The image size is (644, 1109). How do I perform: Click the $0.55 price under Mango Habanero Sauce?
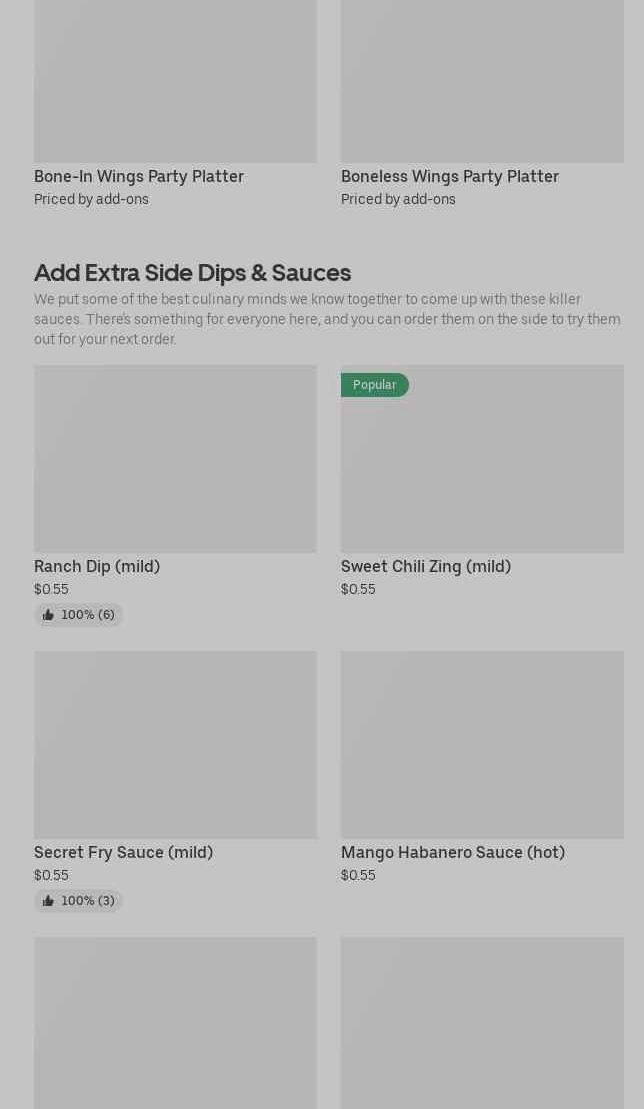tap(358, 875)
